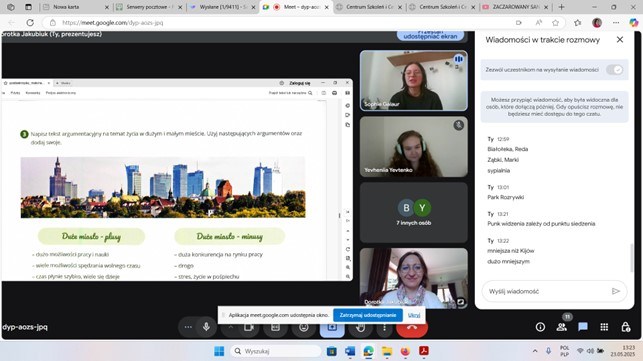Click the screen share toggle button
The image size is (643, 361).
pos(332,327)
